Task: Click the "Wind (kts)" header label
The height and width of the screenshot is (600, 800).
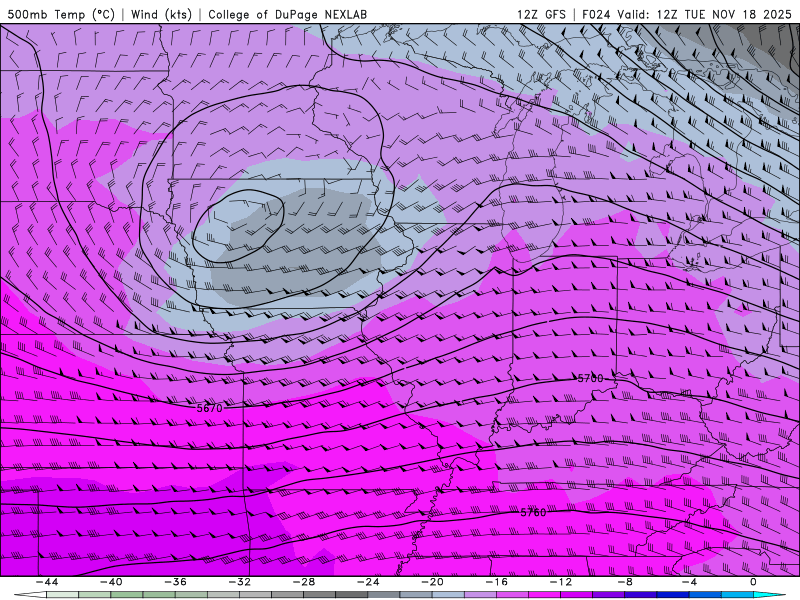Action: [x=161, y=14]
